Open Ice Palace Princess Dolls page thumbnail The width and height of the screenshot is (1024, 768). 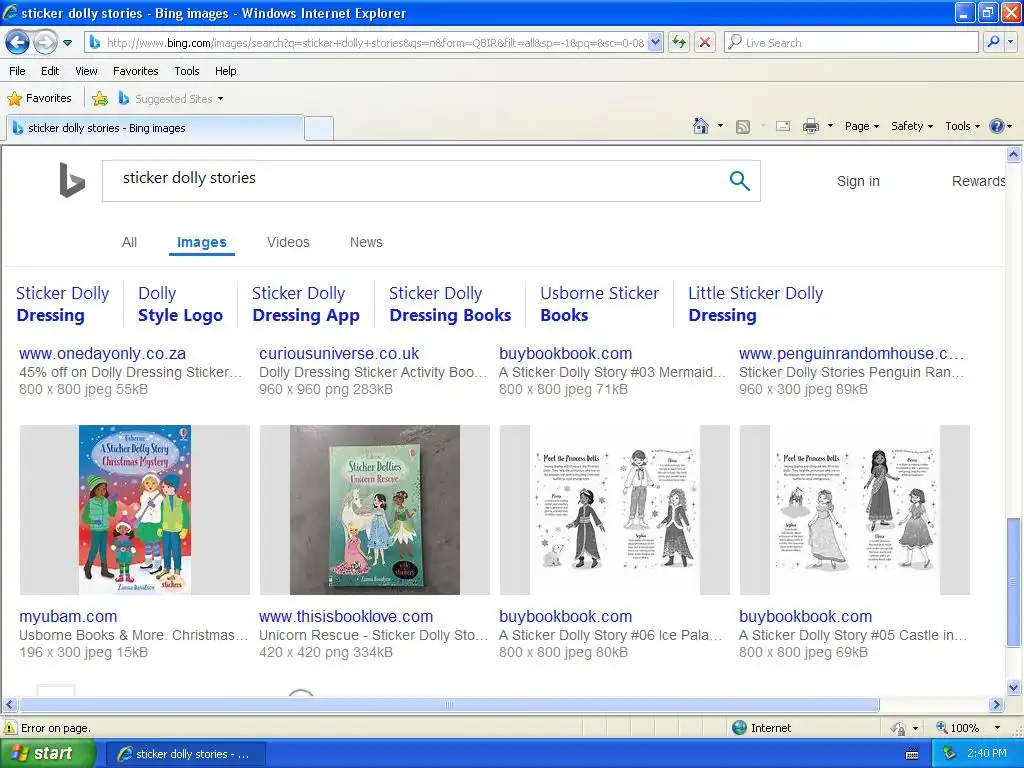(615, 509)
